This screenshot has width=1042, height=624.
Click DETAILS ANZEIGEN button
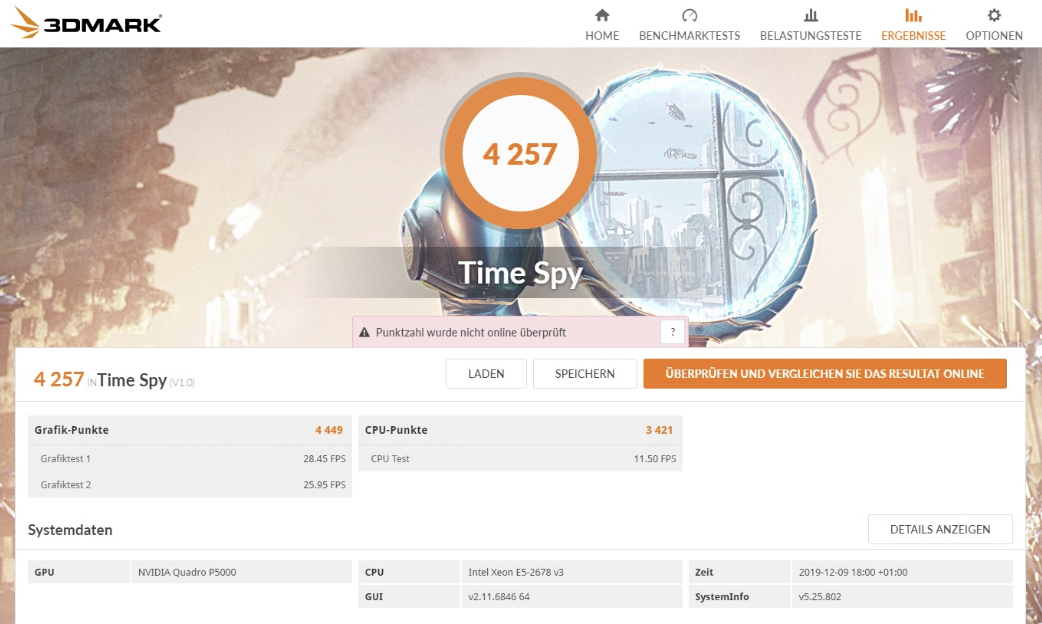[940, 530]
